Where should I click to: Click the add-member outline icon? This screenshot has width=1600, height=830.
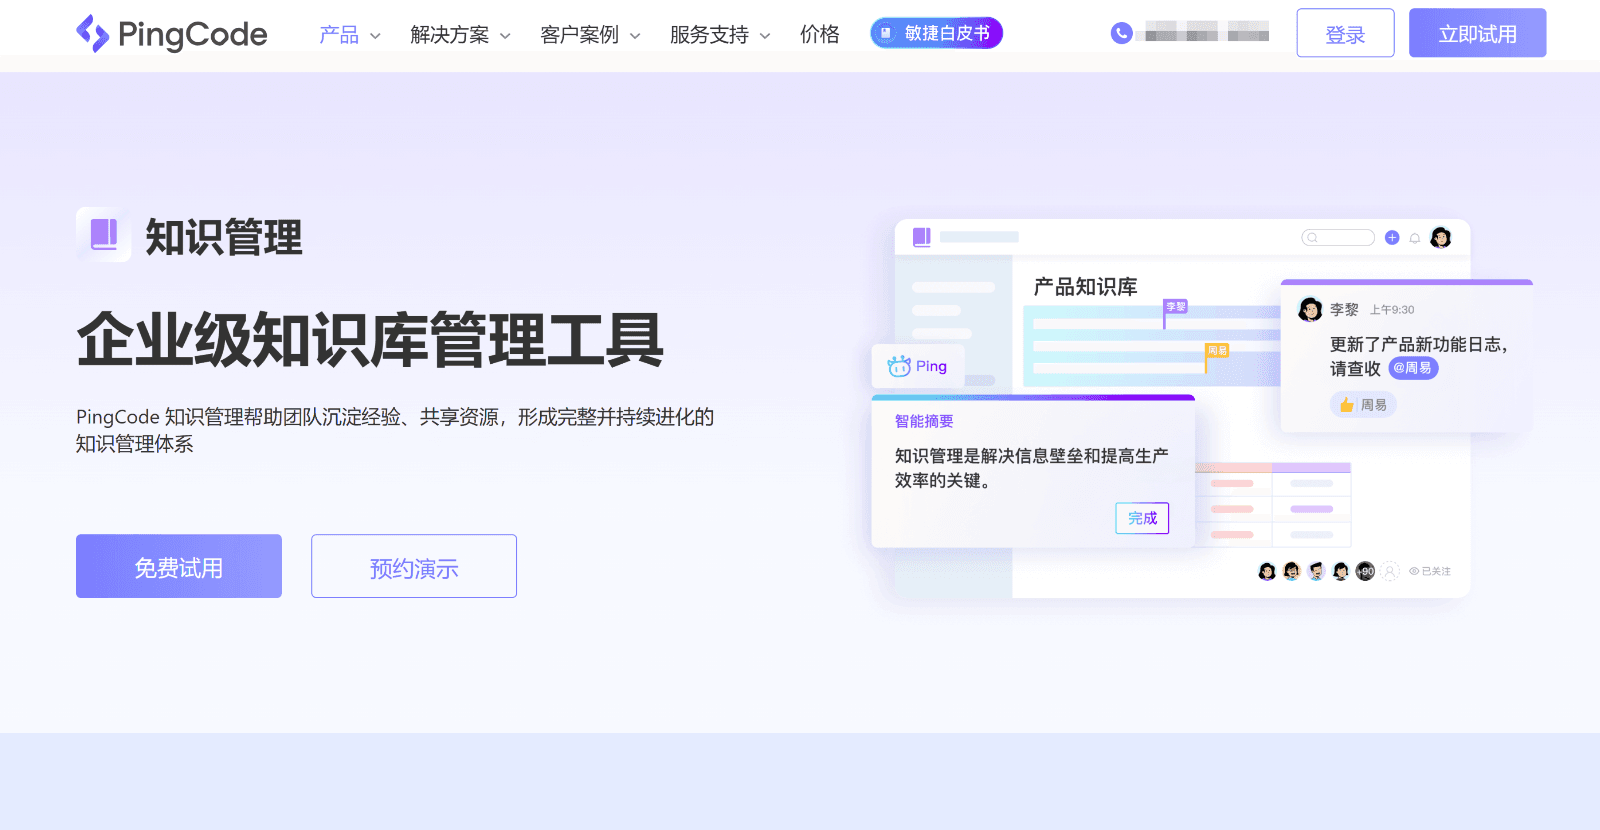(x=1390, y=571)
